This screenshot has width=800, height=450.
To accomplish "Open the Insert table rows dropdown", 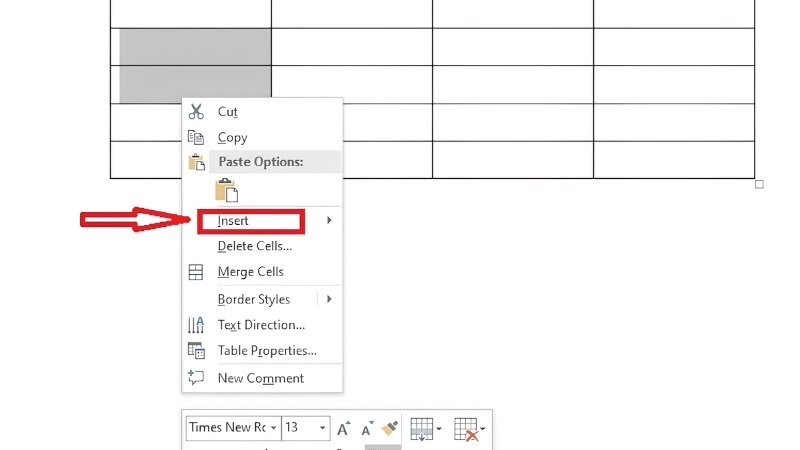I will pyautogui.click(x=426, y=429).
